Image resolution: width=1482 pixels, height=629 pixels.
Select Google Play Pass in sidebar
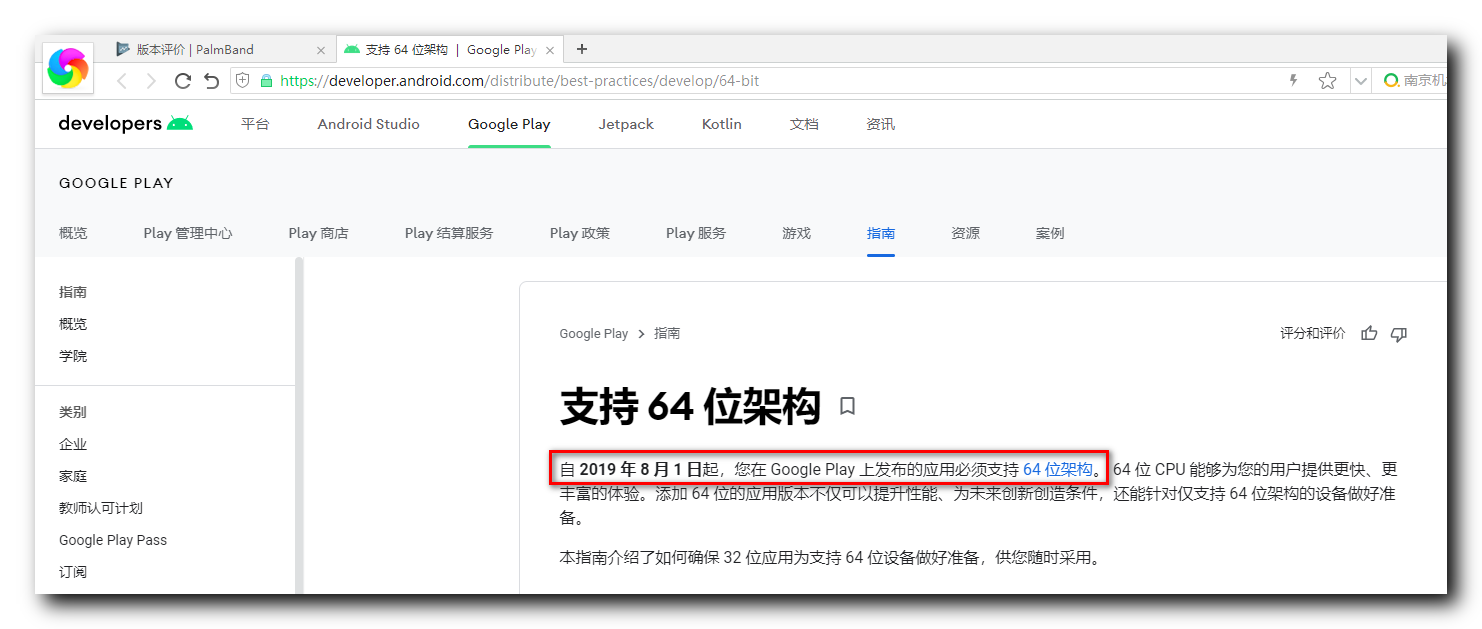tap(112, 539)
